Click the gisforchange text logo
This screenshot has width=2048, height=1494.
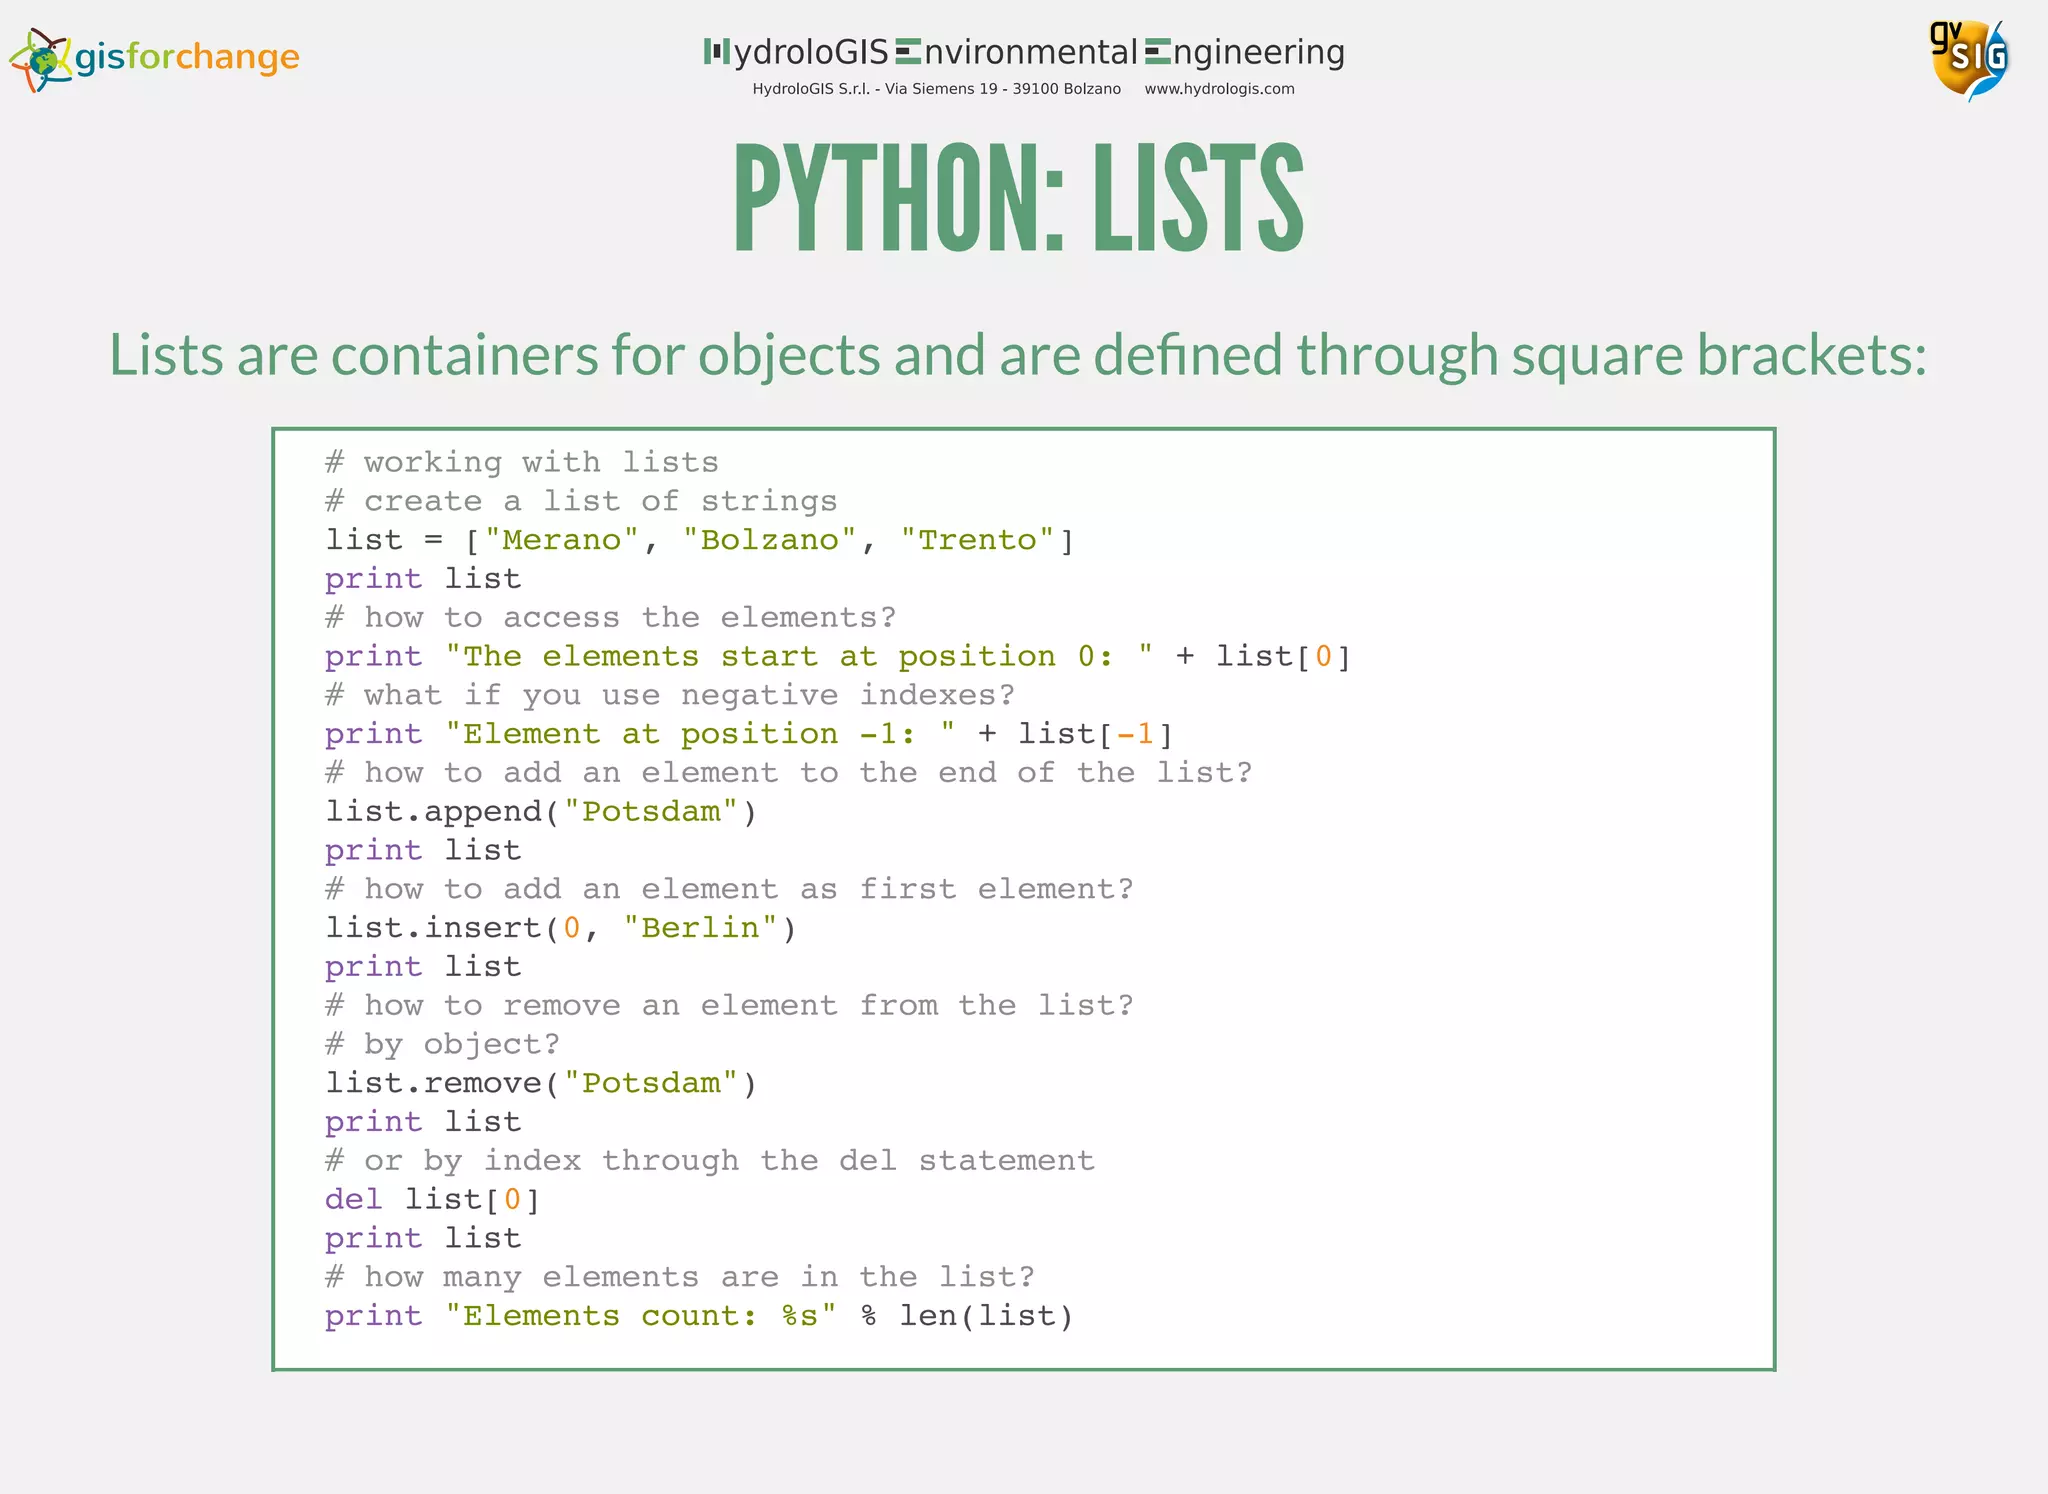[187, 57]
